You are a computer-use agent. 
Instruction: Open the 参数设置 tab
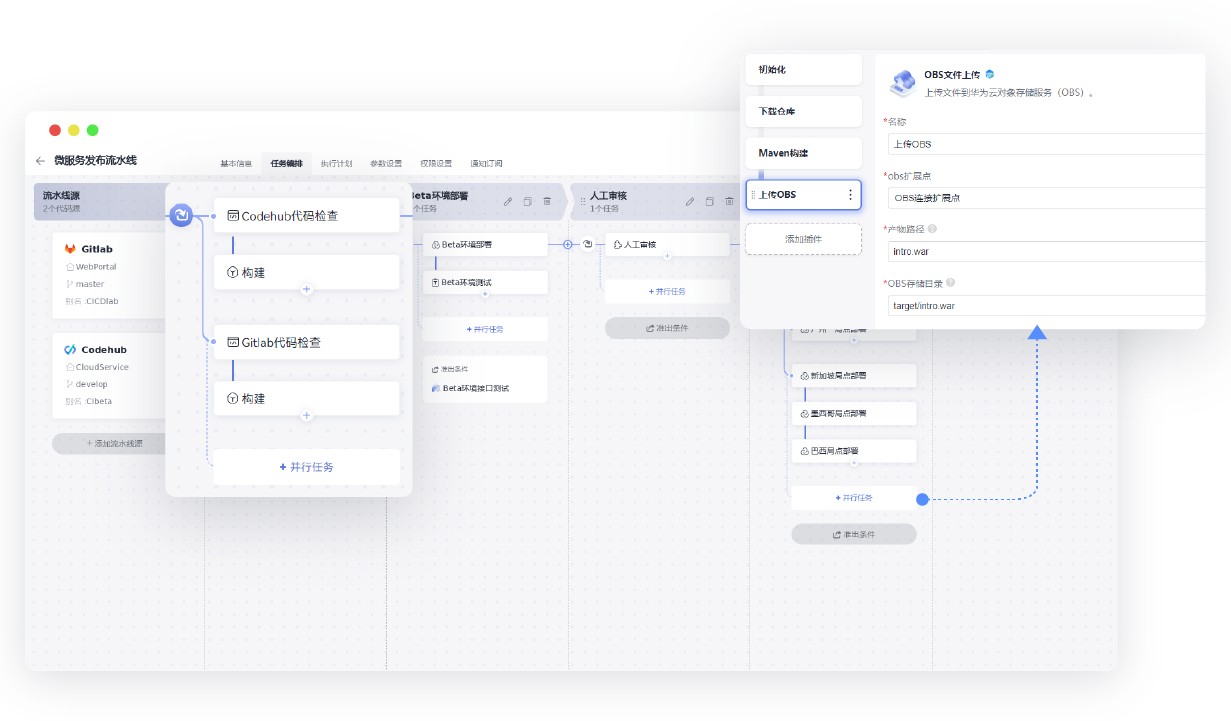386,163
